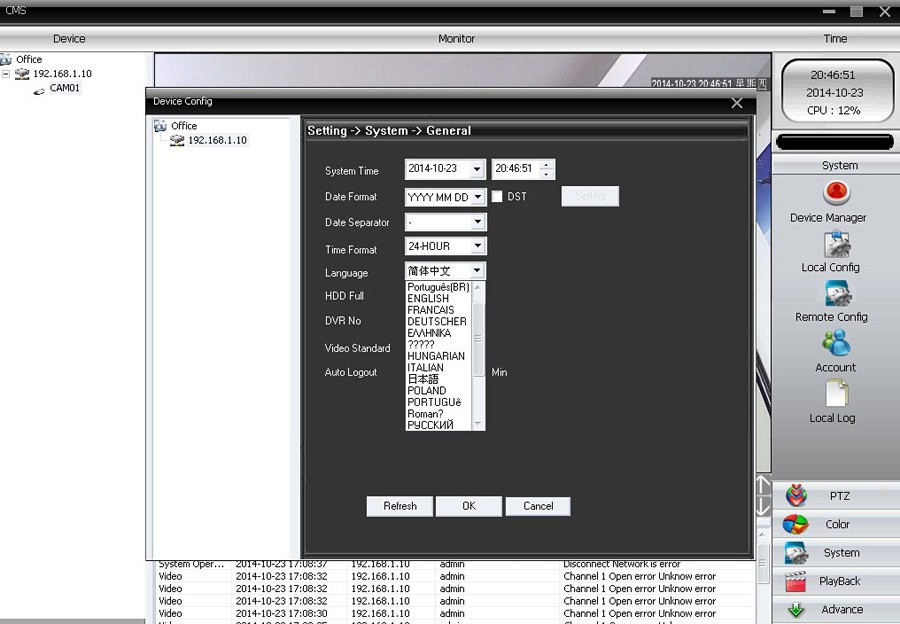
Task: Open the PlayBack panel icon
Action: click(796, 581)
